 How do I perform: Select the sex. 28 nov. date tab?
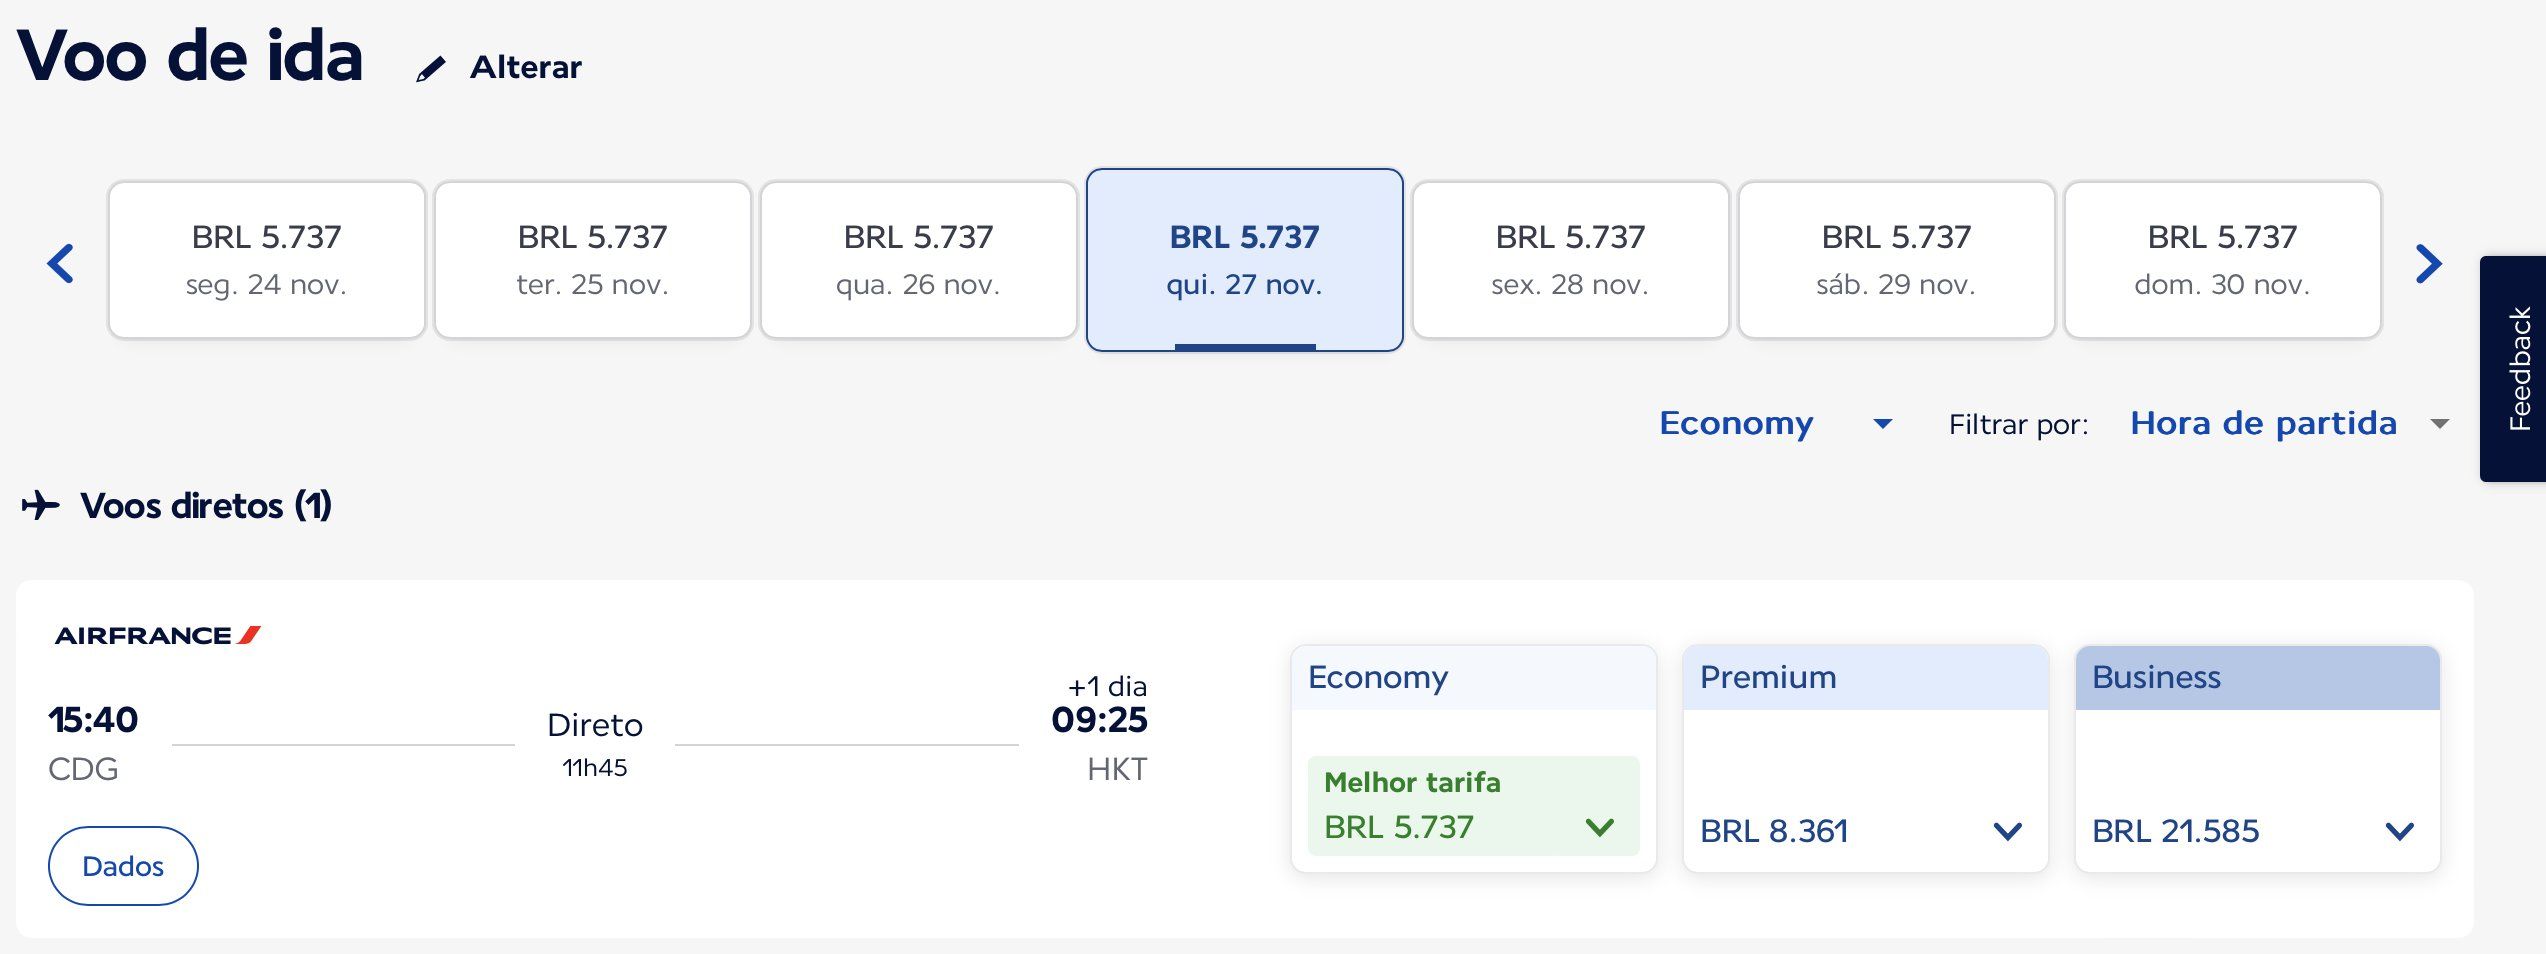coord(1571,260)
